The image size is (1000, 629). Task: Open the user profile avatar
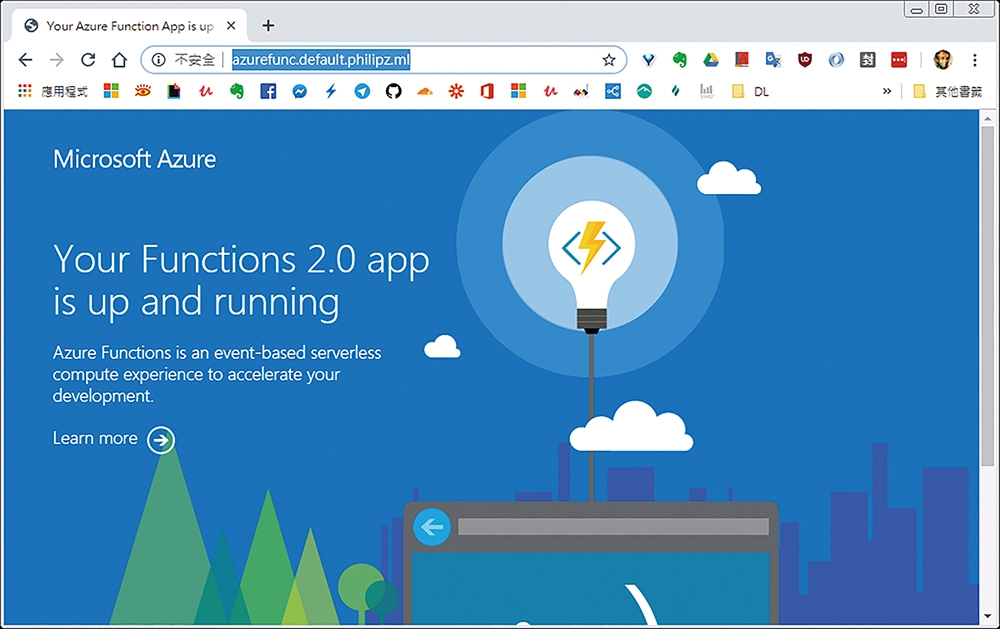coord(943,60)
